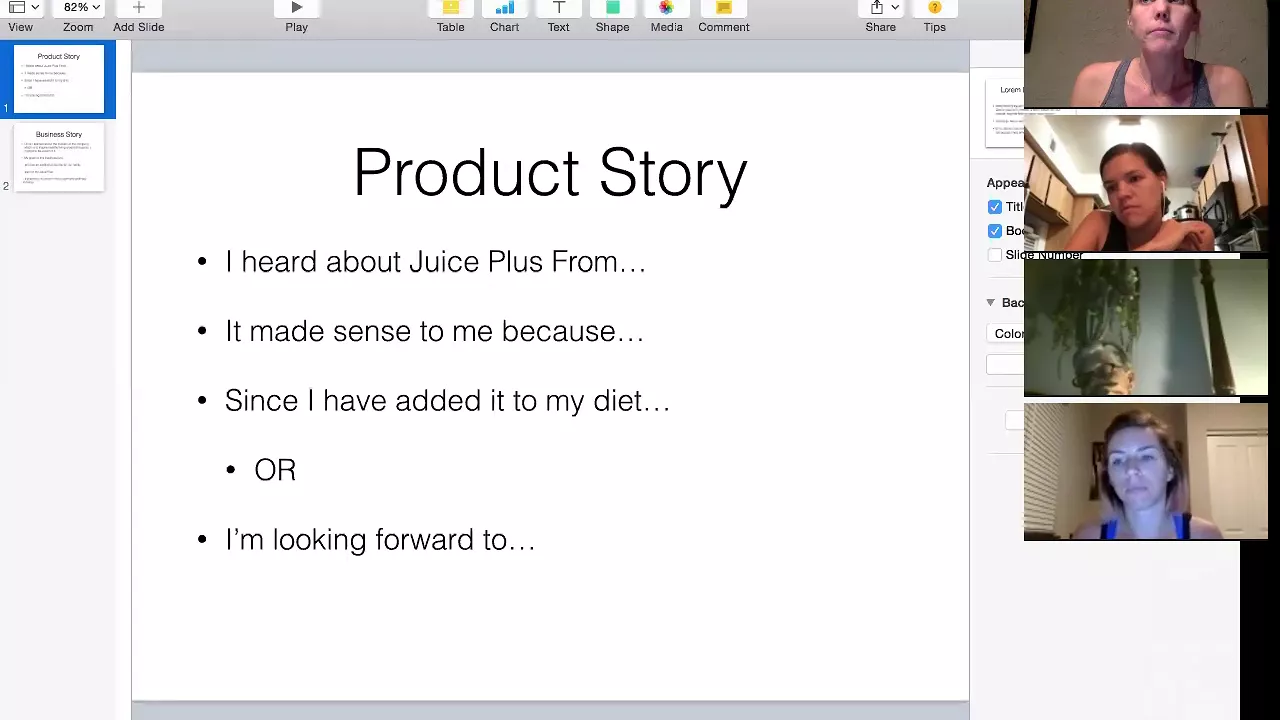
Task: Start slideshow with the Play button
Action: click(x=296, y=7)
